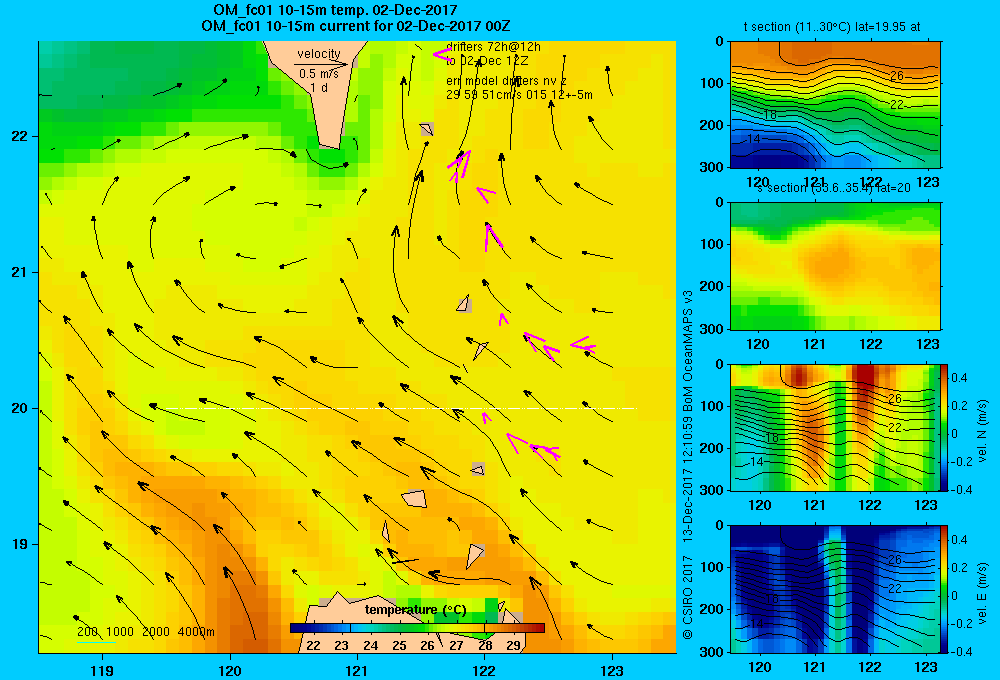The width and height of the screenshot is (1000, 680).
Task: Select the '29 59 51cm/s 015 12+-5m' stats line
Action: pos(519,94)
